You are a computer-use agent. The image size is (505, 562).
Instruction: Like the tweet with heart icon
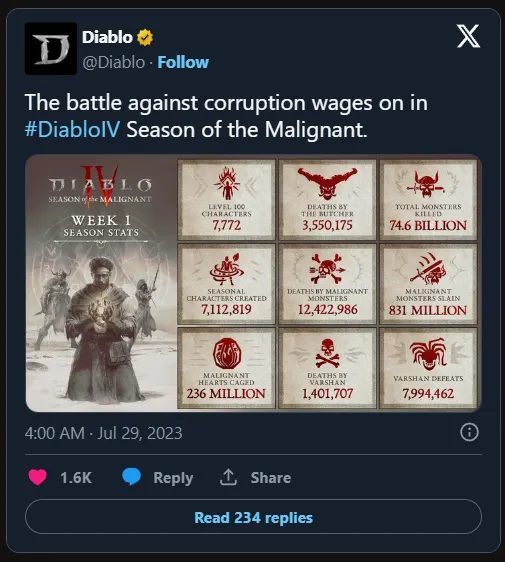(38, 477)
